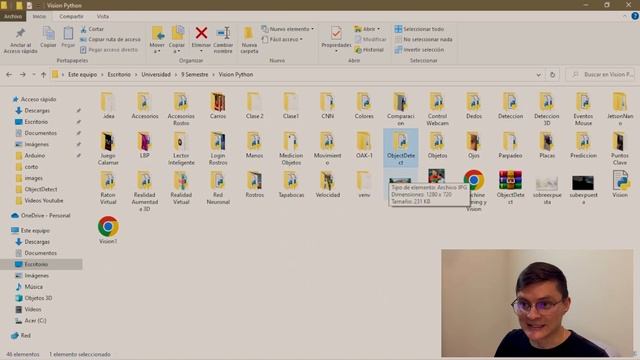The height and width of the screenshot is (360, 640).
Task: Click No seleccionar nada
Action: 424,39
